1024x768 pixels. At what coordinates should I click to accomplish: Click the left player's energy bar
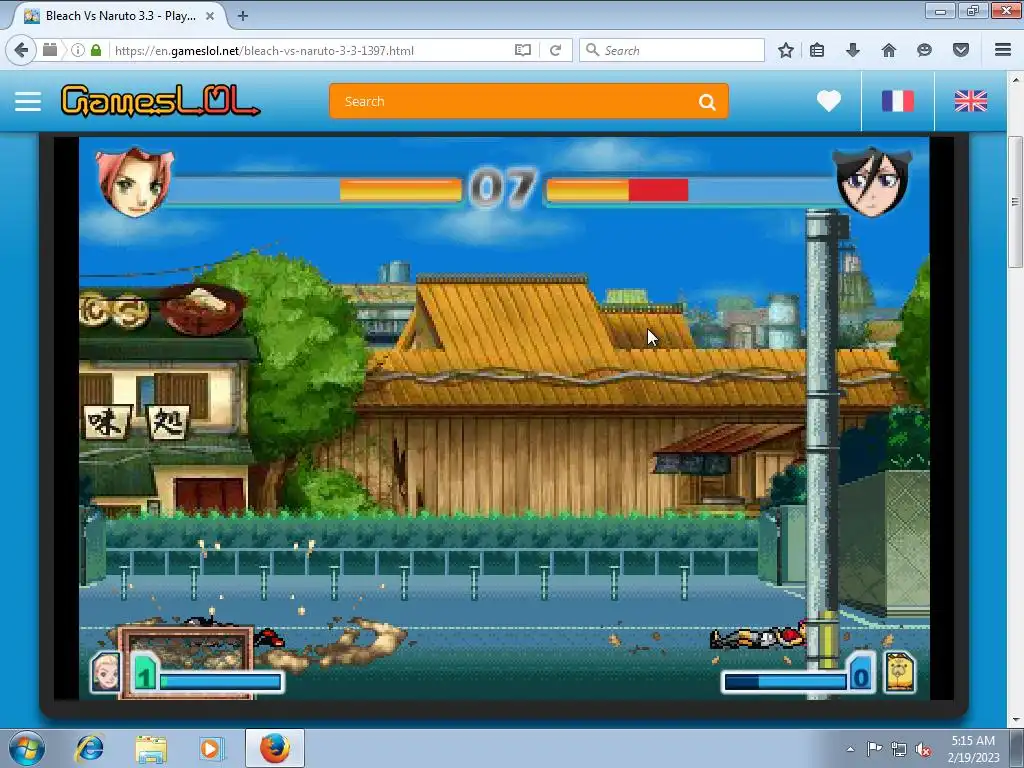click(x=221, y=682)
